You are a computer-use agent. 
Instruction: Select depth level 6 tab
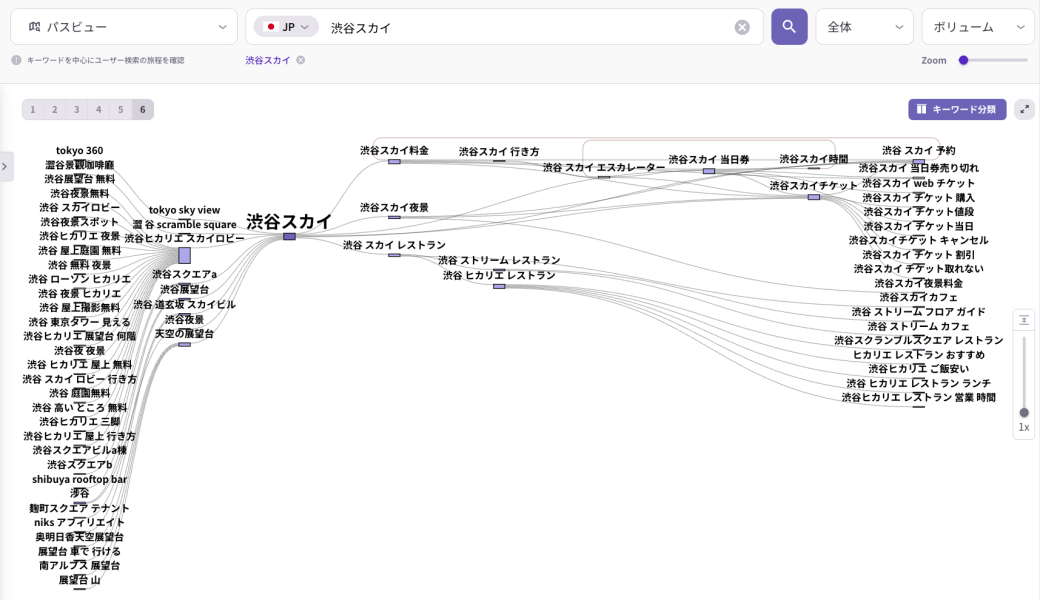pos(143,109)
